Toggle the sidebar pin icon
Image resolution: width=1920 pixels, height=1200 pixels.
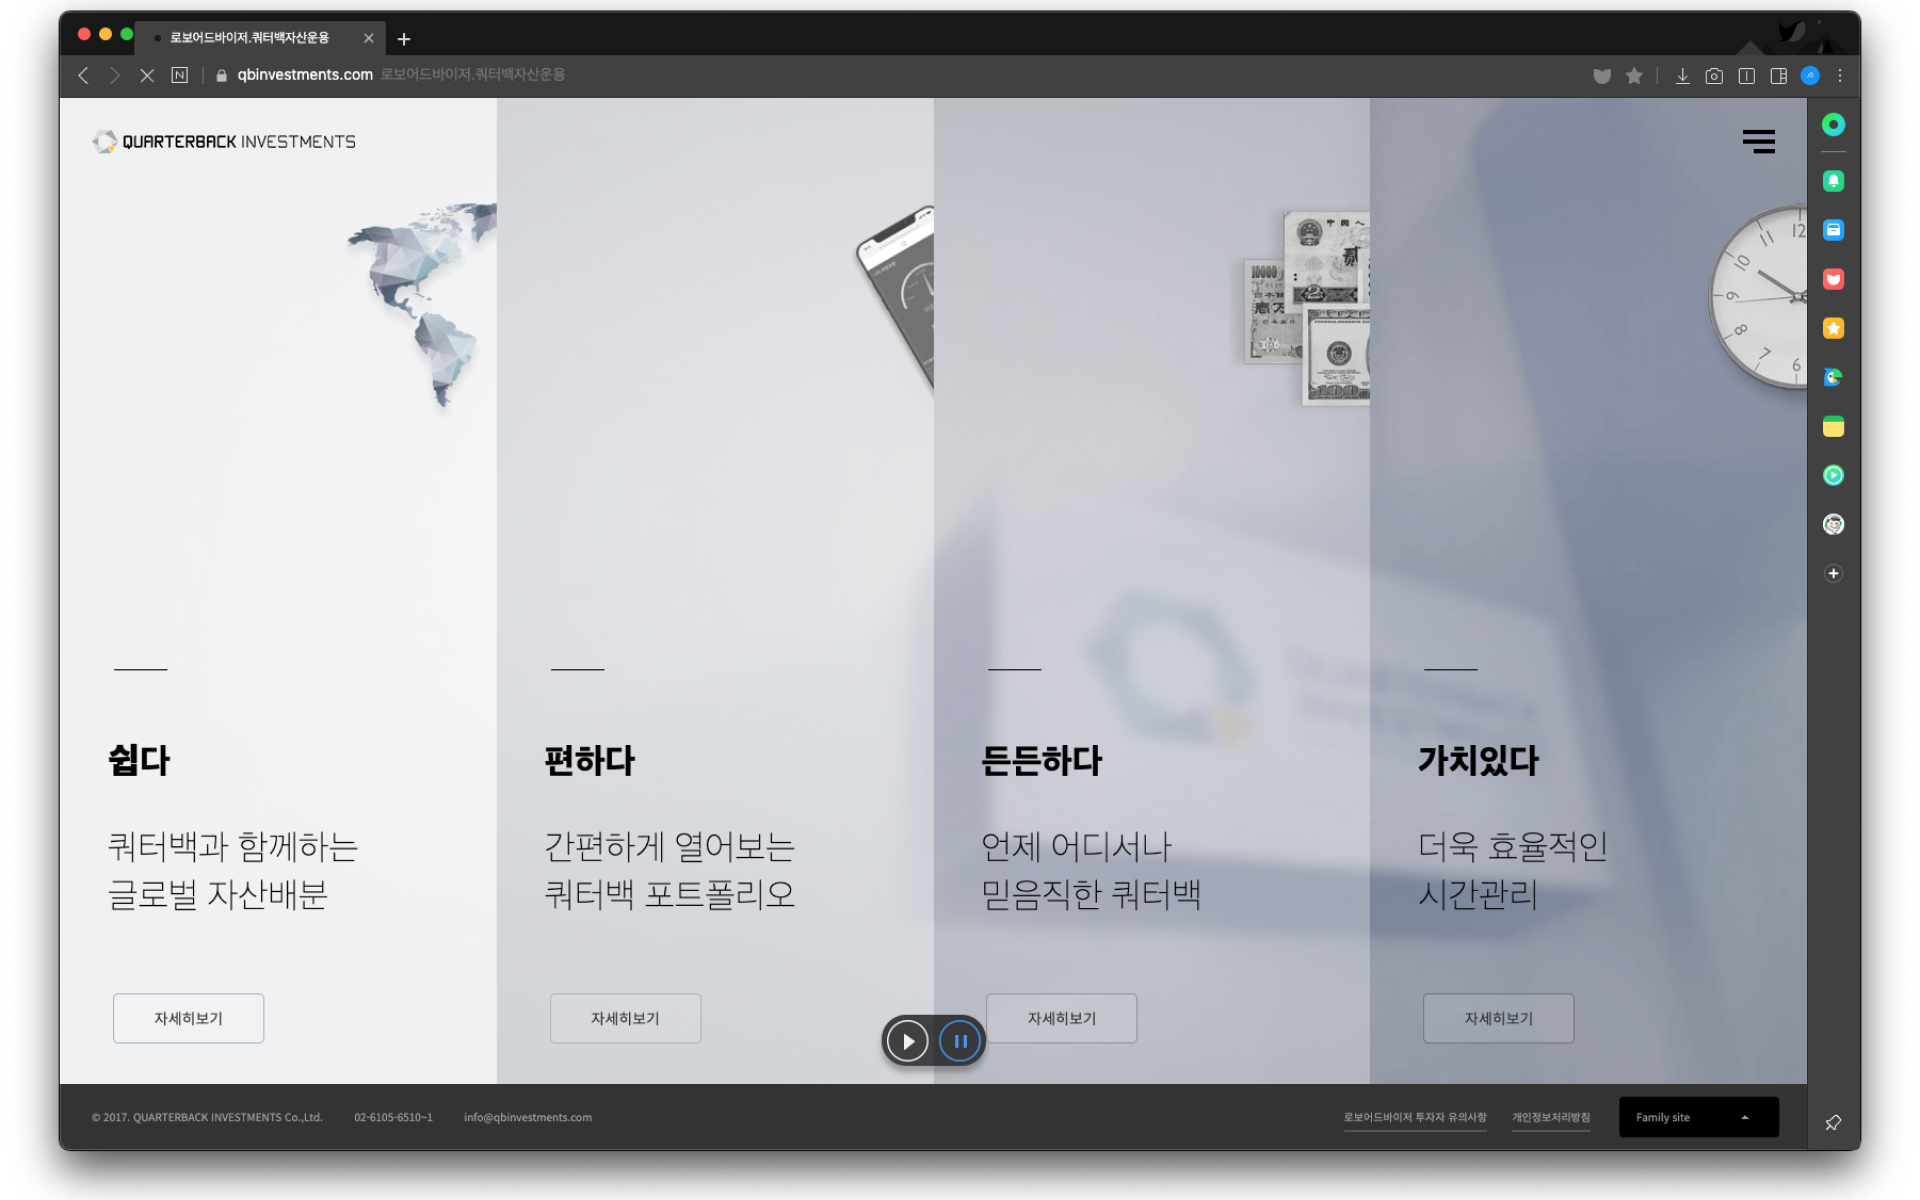point(1833,1123)
